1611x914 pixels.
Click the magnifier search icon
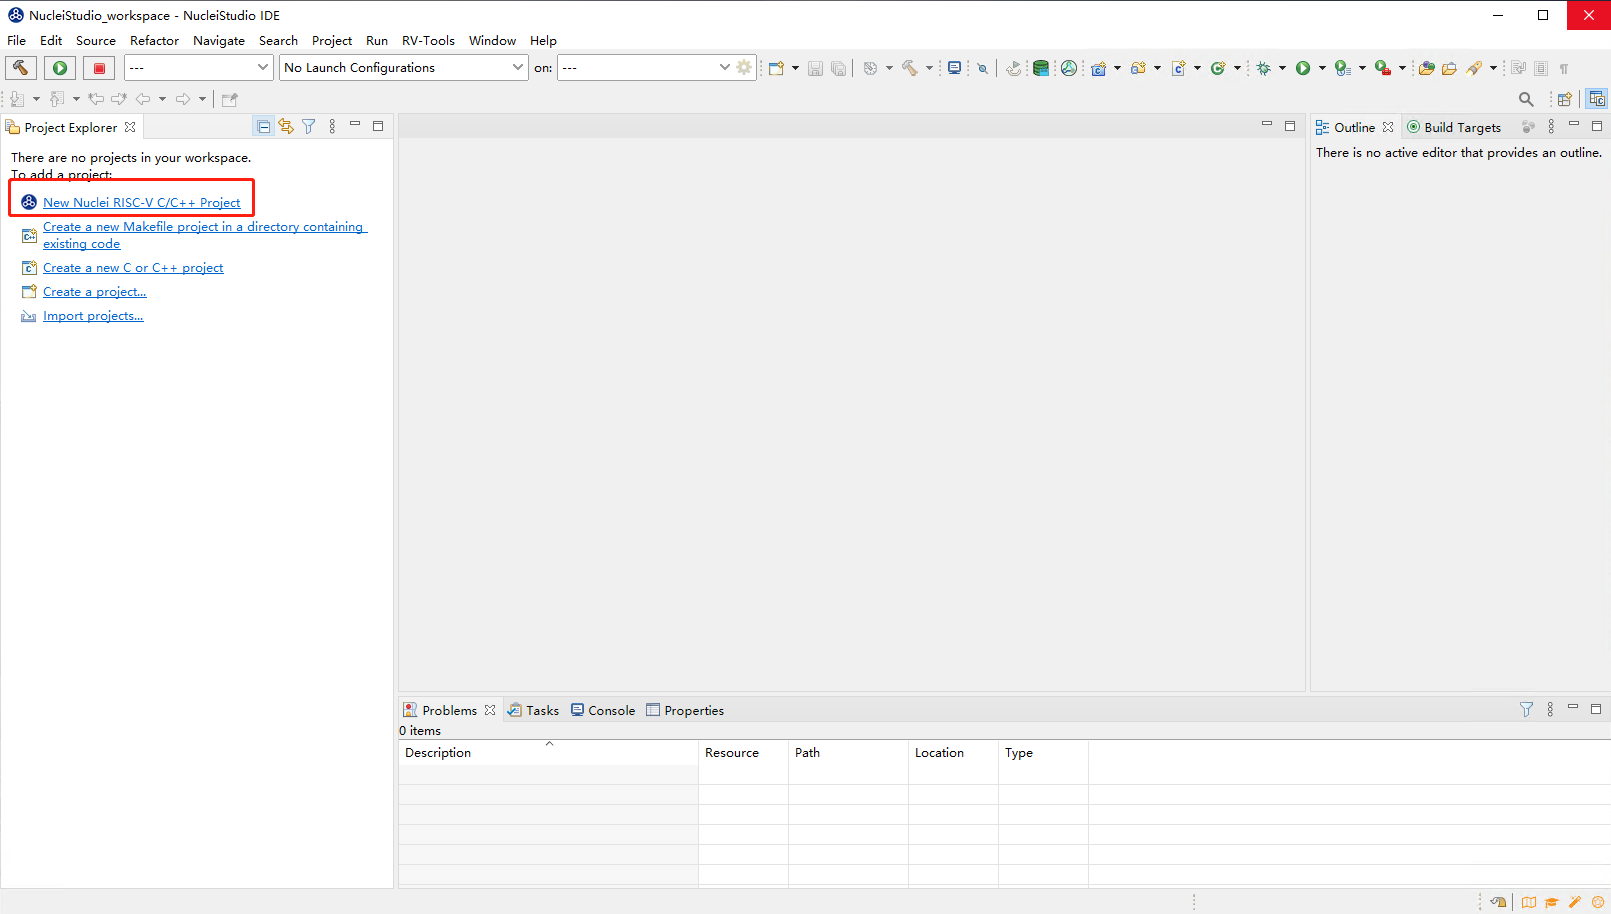(1526, 99)
